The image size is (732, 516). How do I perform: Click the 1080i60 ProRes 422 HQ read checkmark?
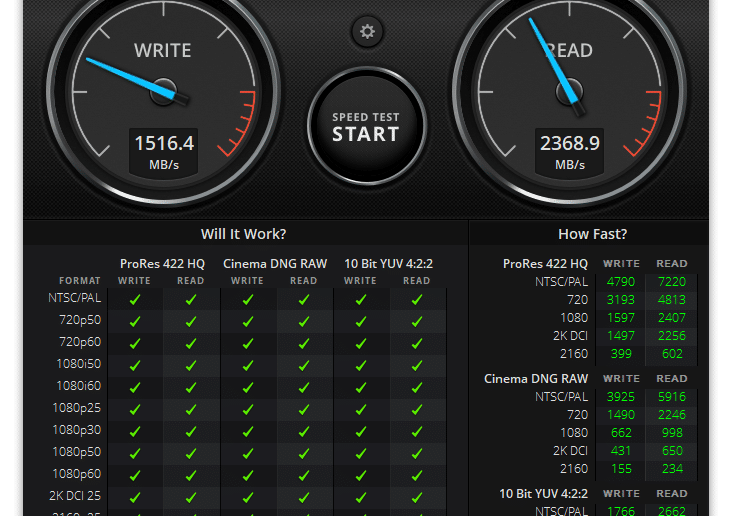pos(190,387)
